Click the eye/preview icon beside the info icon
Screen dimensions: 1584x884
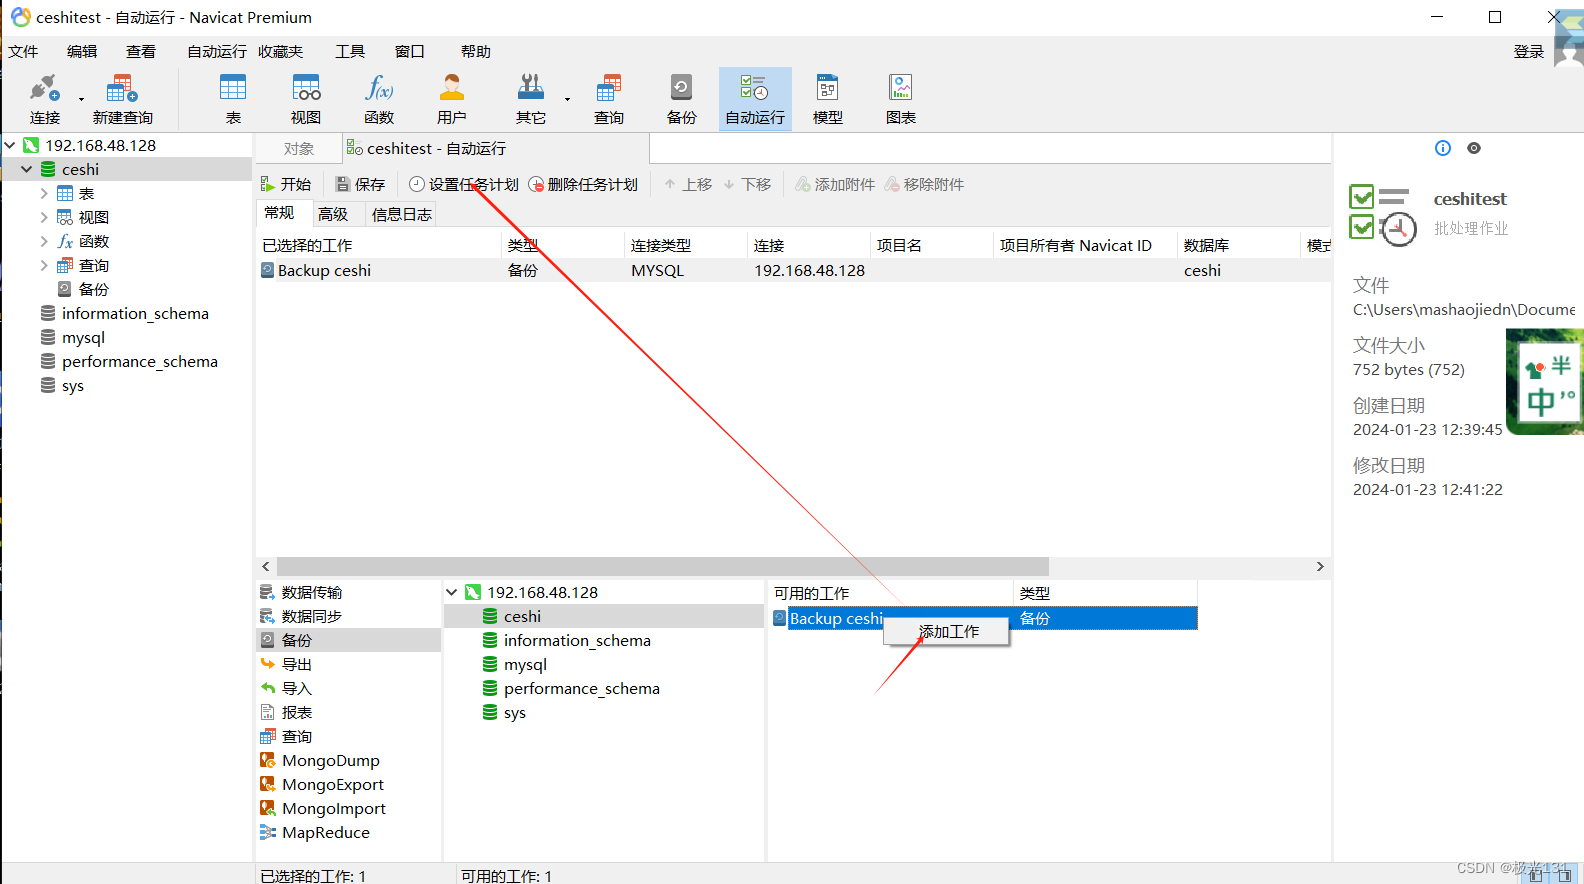click(1474, 148)
